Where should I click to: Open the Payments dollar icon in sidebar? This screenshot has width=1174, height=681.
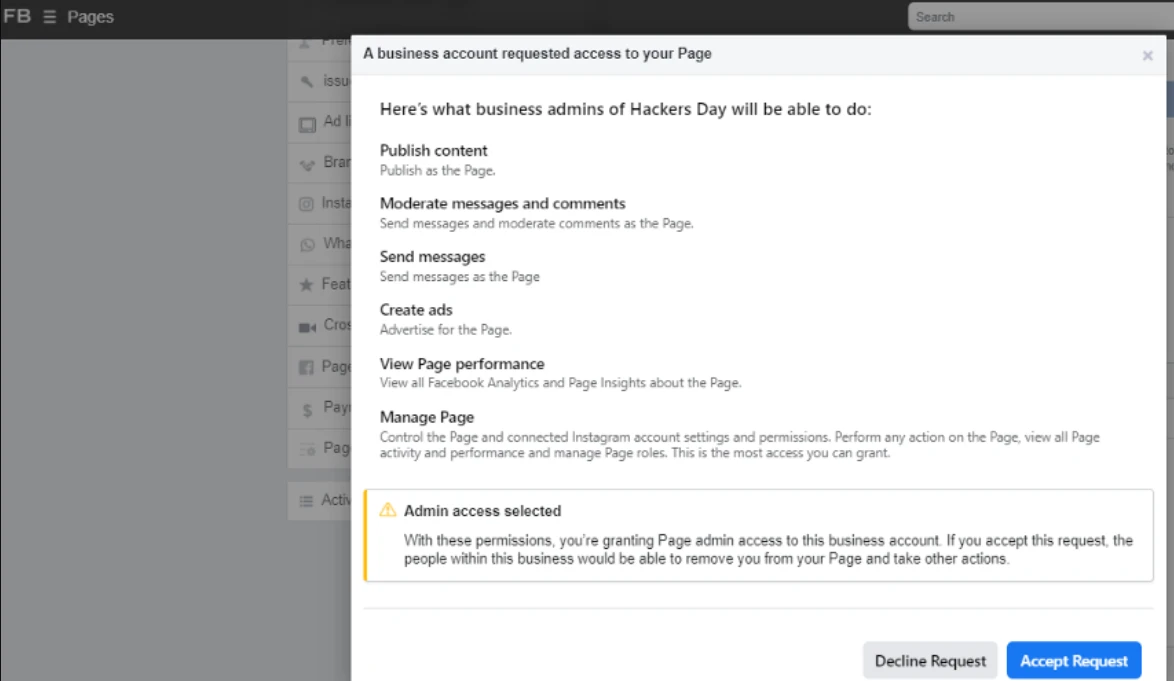[307, 408]
